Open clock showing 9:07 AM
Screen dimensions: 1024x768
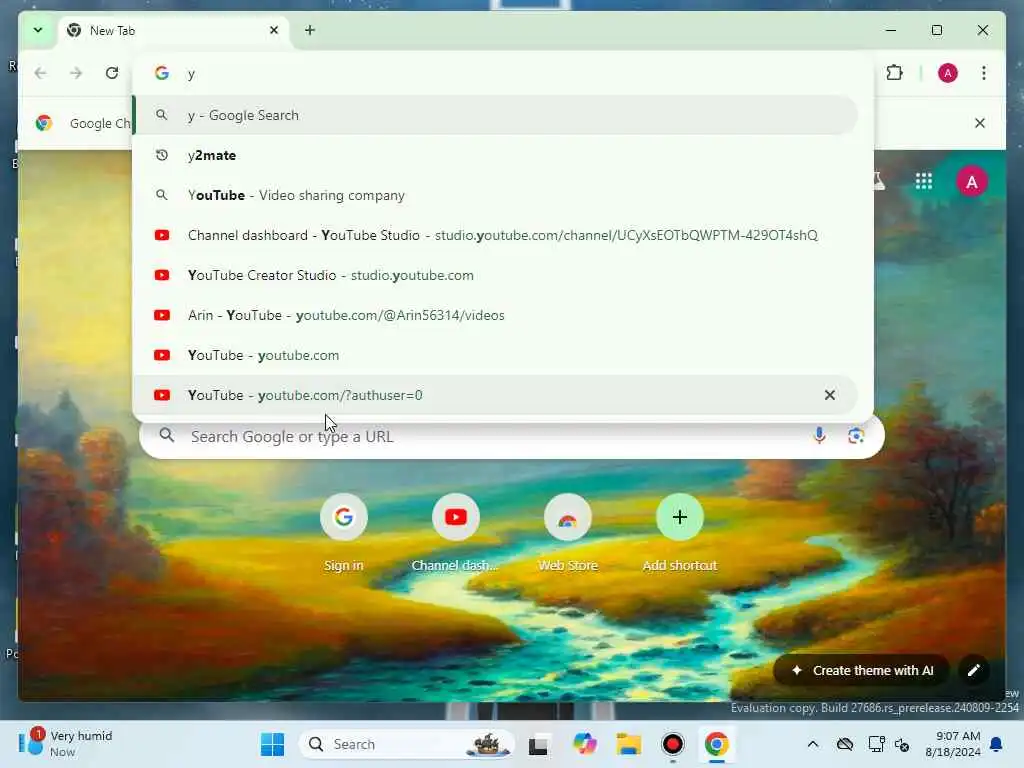953,744
